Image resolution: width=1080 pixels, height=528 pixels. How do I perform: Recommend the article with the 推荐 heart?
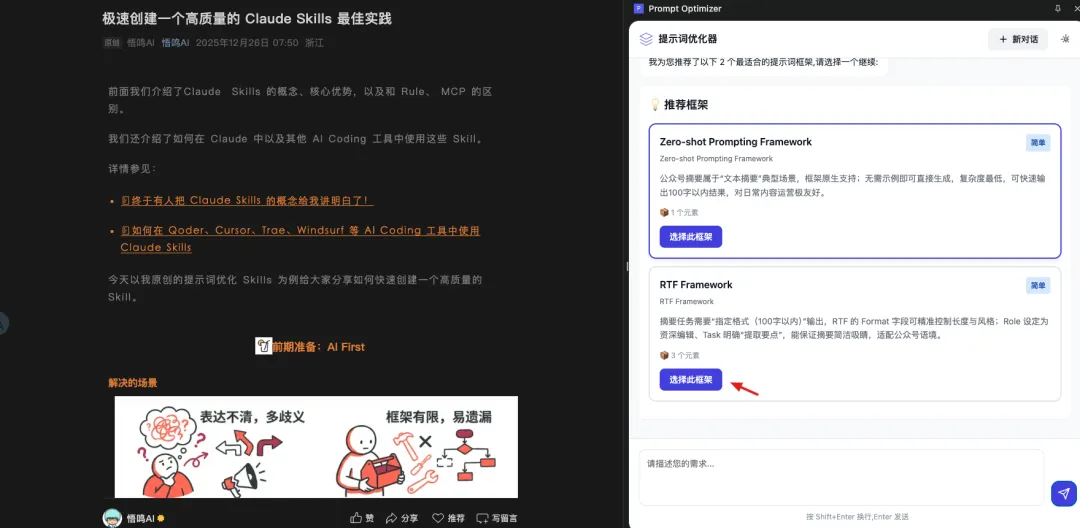[x=448, y=518]
